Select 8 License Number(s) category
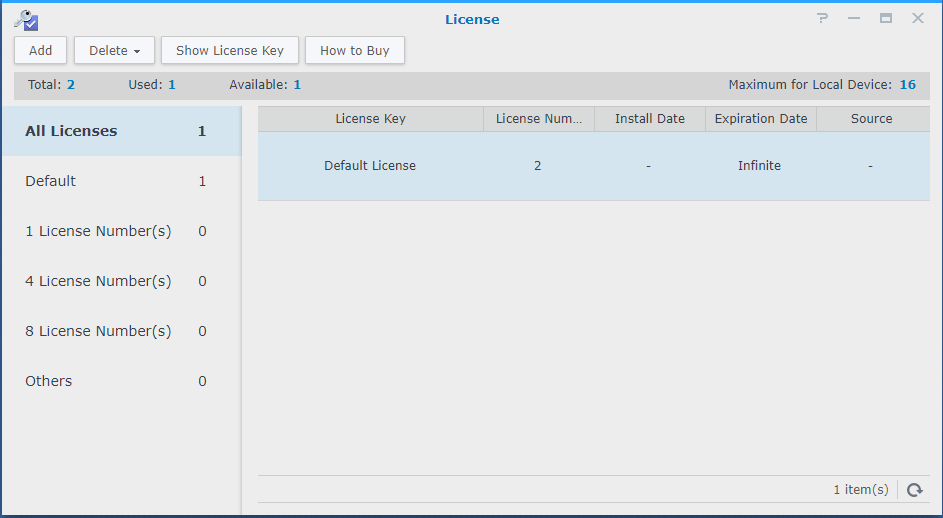943x518 pixels. tap(121, 331)
